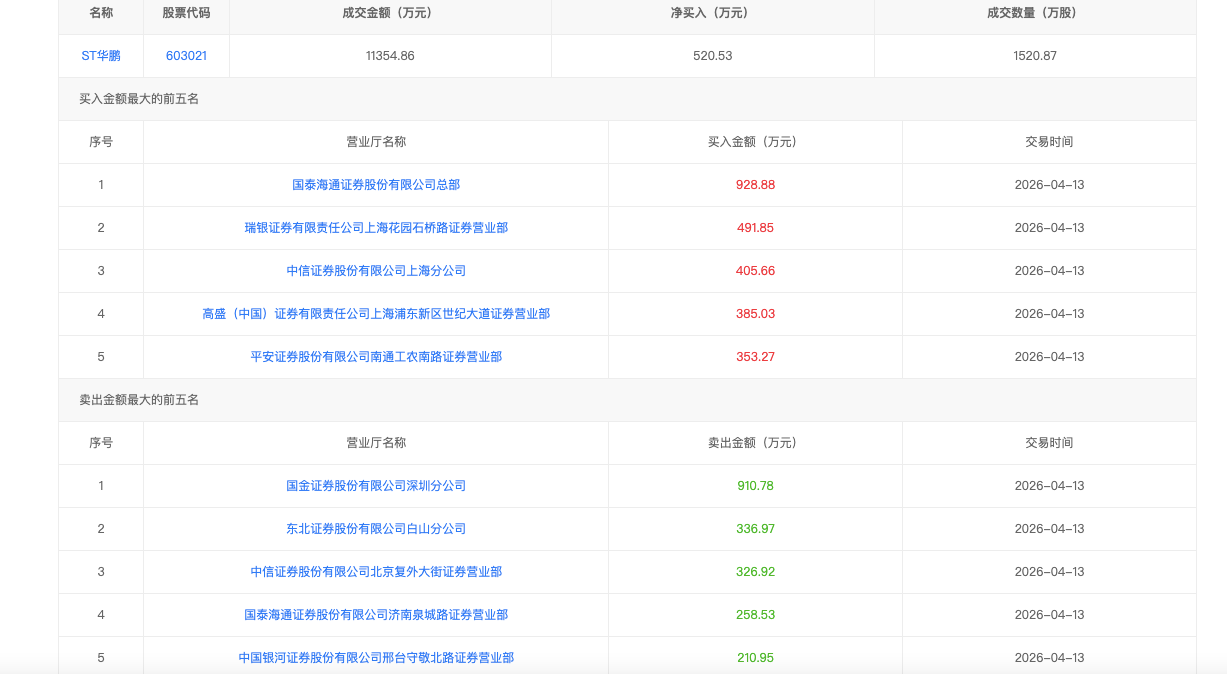
Task: Open 平安证券南通工农南路证券营业部 link
Action: tap(376, 357)
